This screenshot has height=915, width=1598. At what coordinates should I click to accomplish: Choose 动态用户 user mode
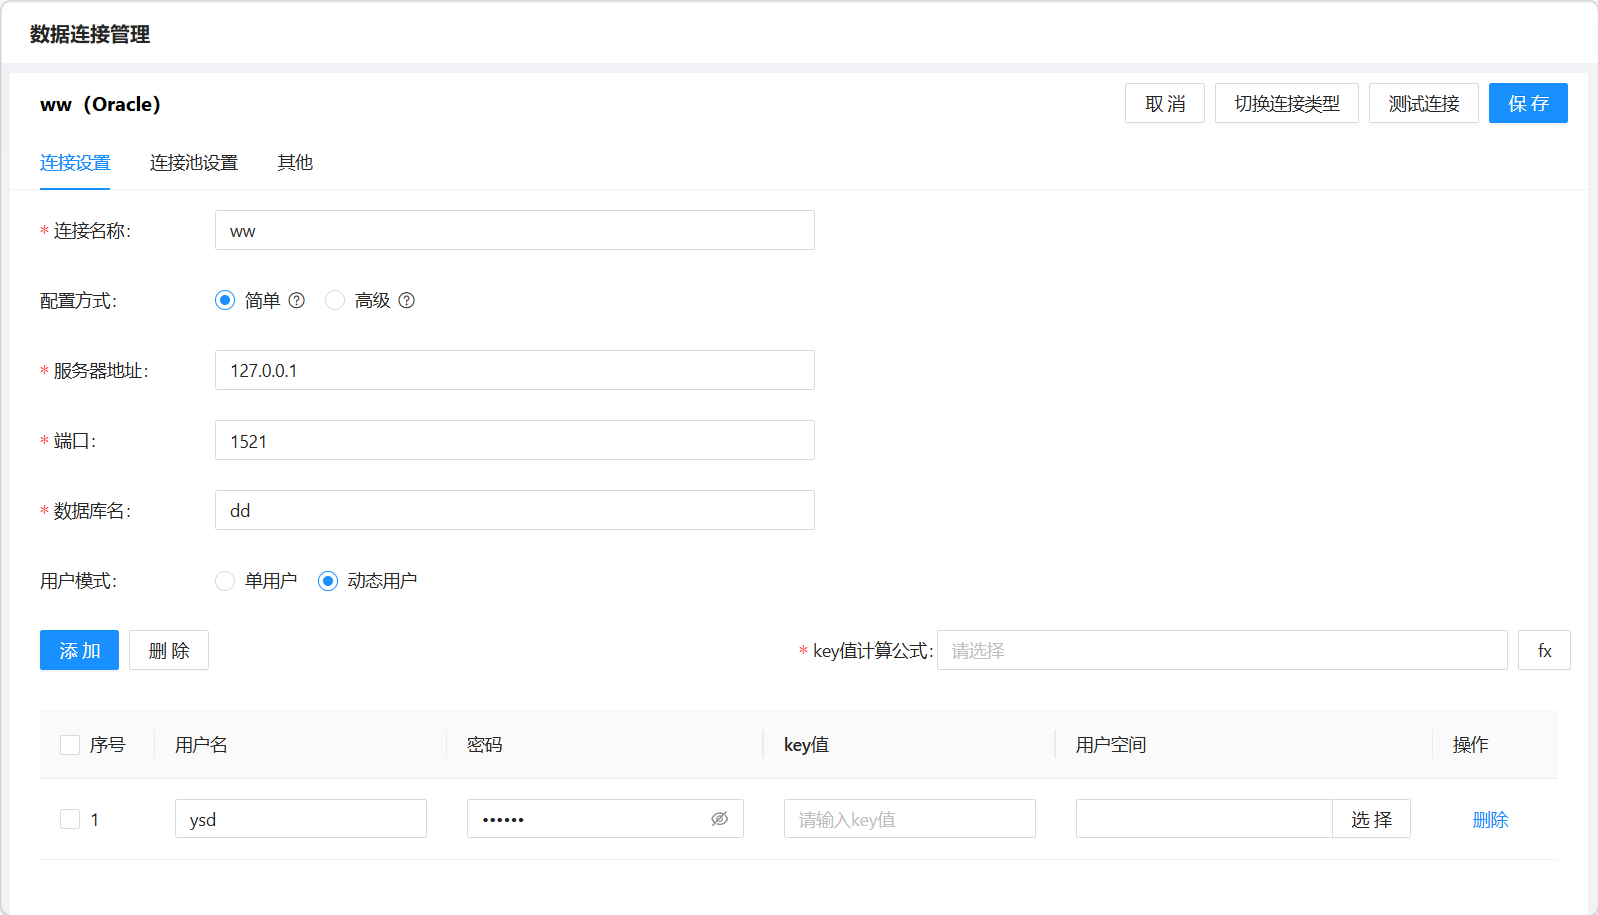click(x=328, y=581)
